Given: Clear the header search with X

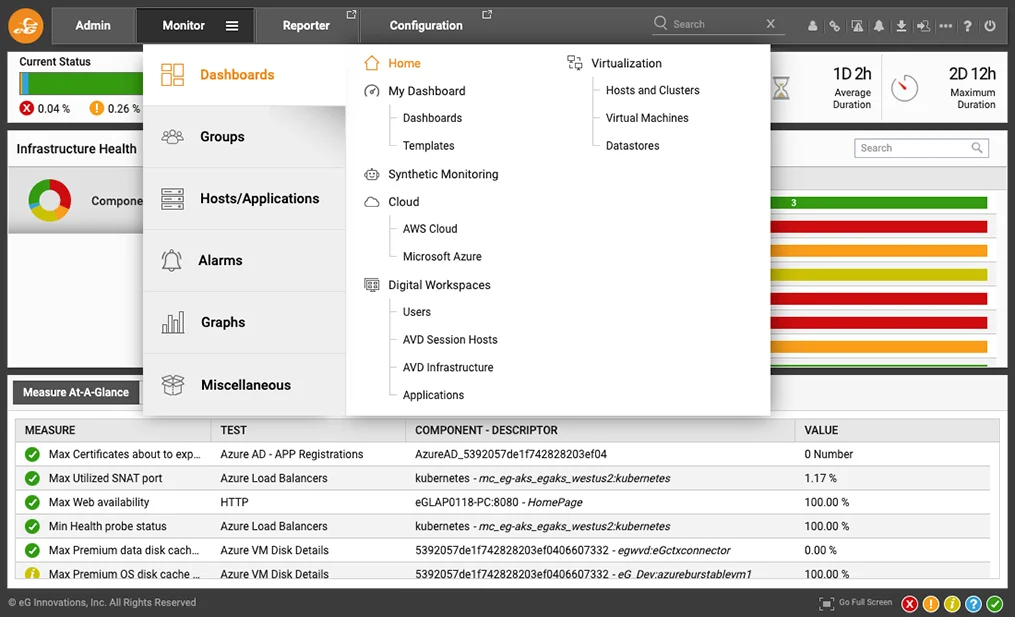Looking at the screenshot, I should pyautogui.click(x=770, y=23).
